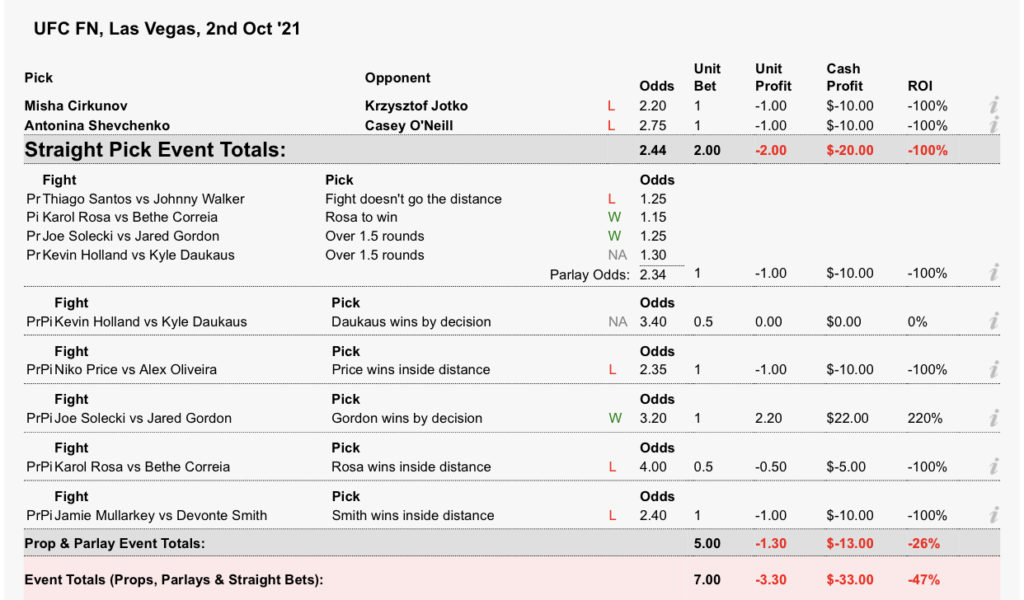This screenshot has height=600, width=1024.
Task: Click info icon for Smith wins inside distance
Action: 993,516
